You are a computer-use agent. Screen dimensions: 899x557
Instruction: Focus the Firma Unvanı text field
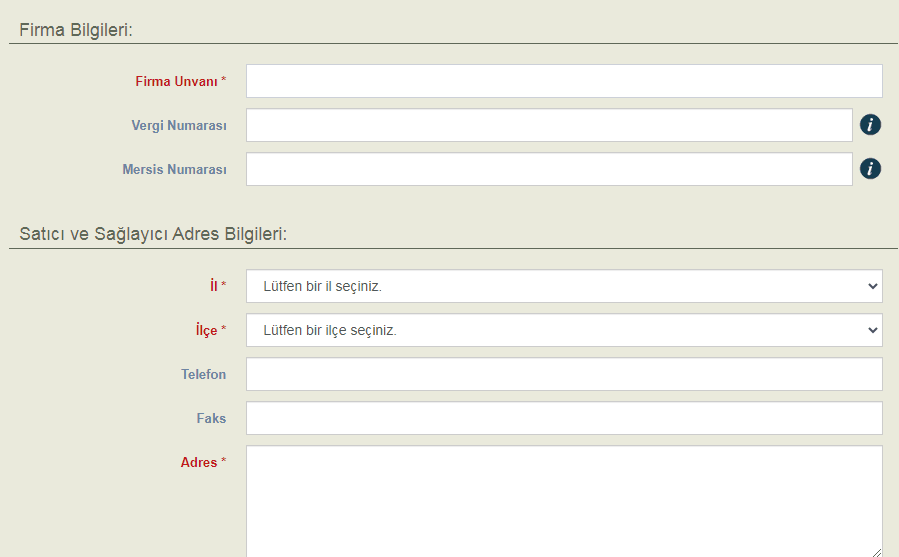click(564, 81)
